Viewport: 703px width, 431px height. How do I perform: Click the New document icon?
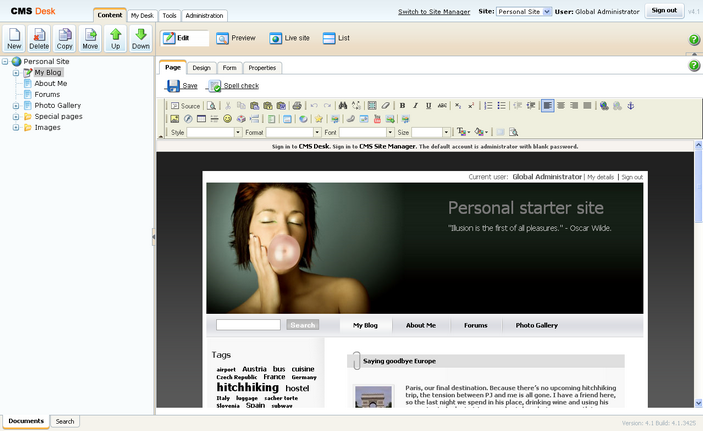(x=14, y=38)
